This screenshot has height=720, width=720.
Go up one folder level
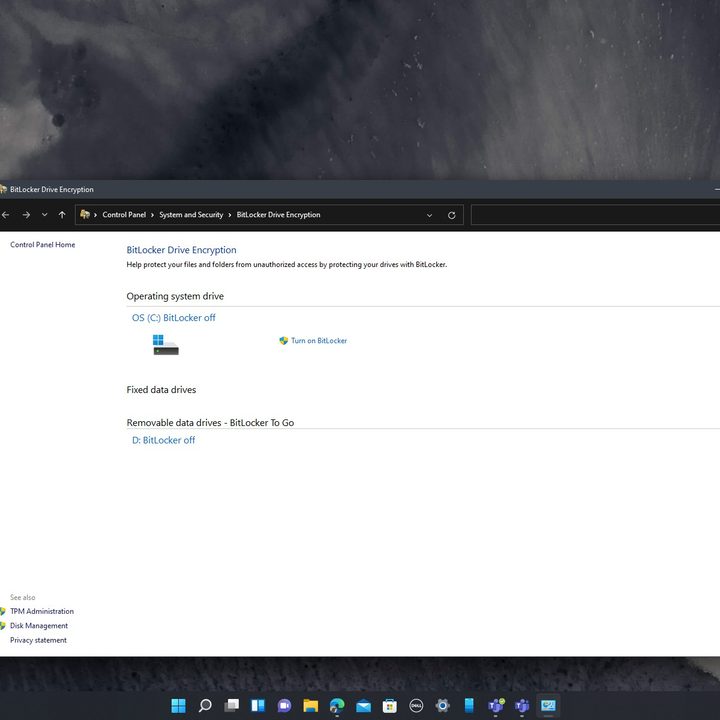click(62, 214)
